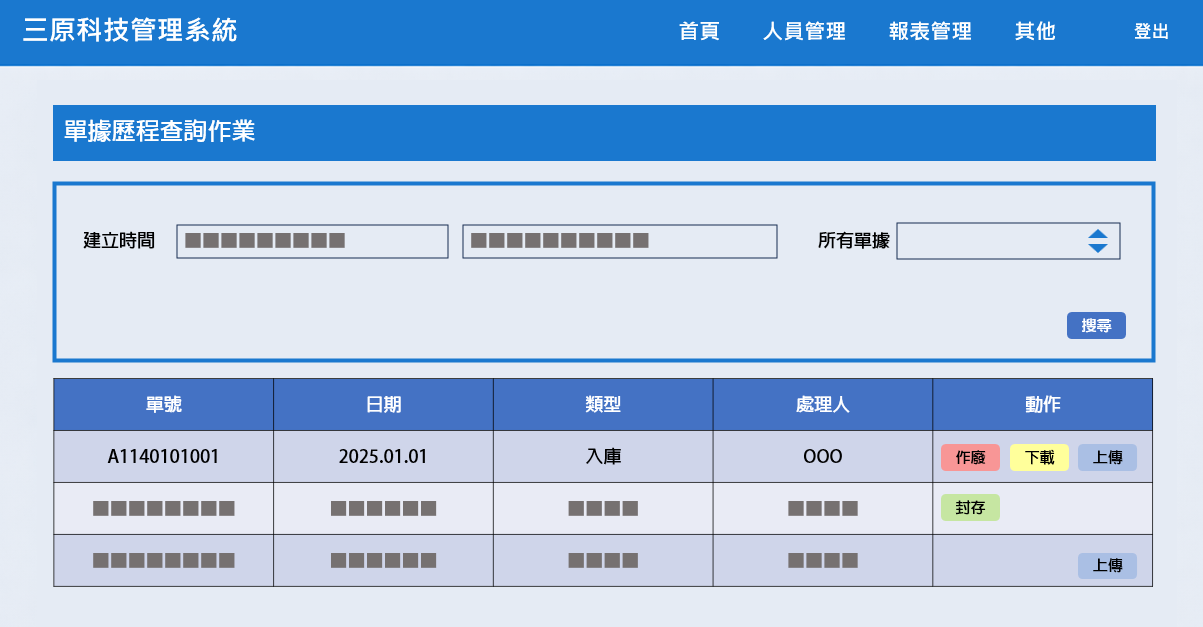Open the 其他 menu
The image size is (1203, 627).
click(1034, 31)
